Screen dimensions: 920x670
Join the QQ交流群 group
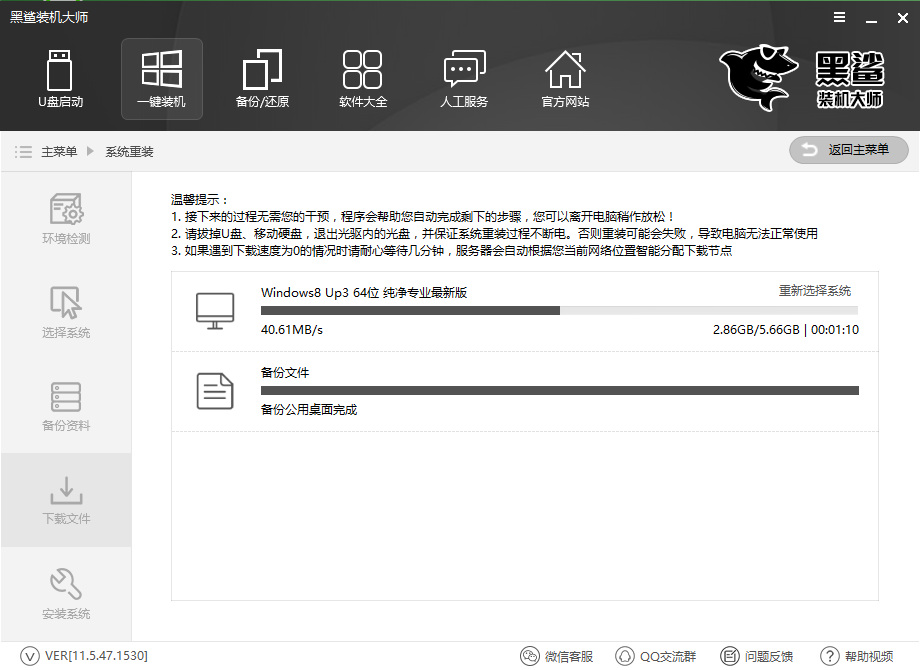pyautogui.click(x=657, y=657)
